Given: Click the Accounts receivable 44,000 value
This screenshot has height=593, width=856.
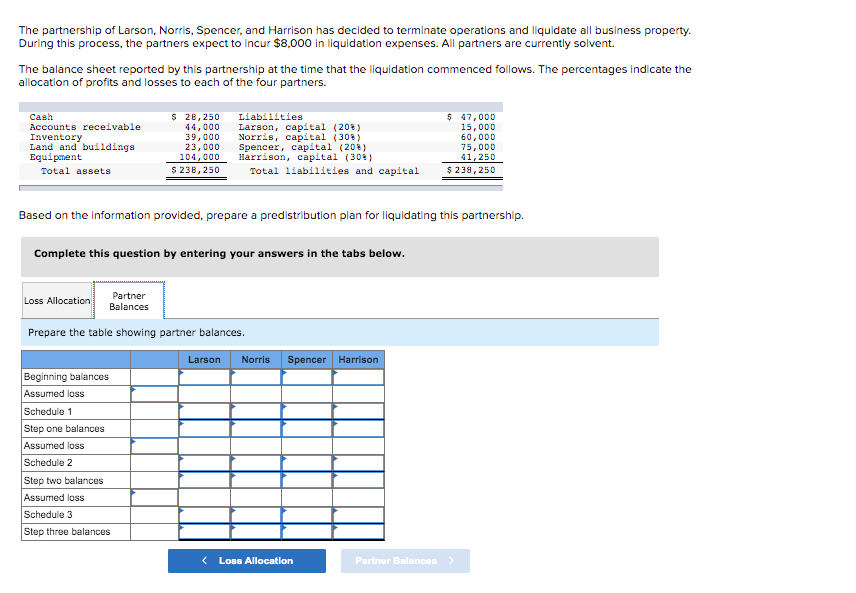Looking at the screenshot, I should [202, 127].
